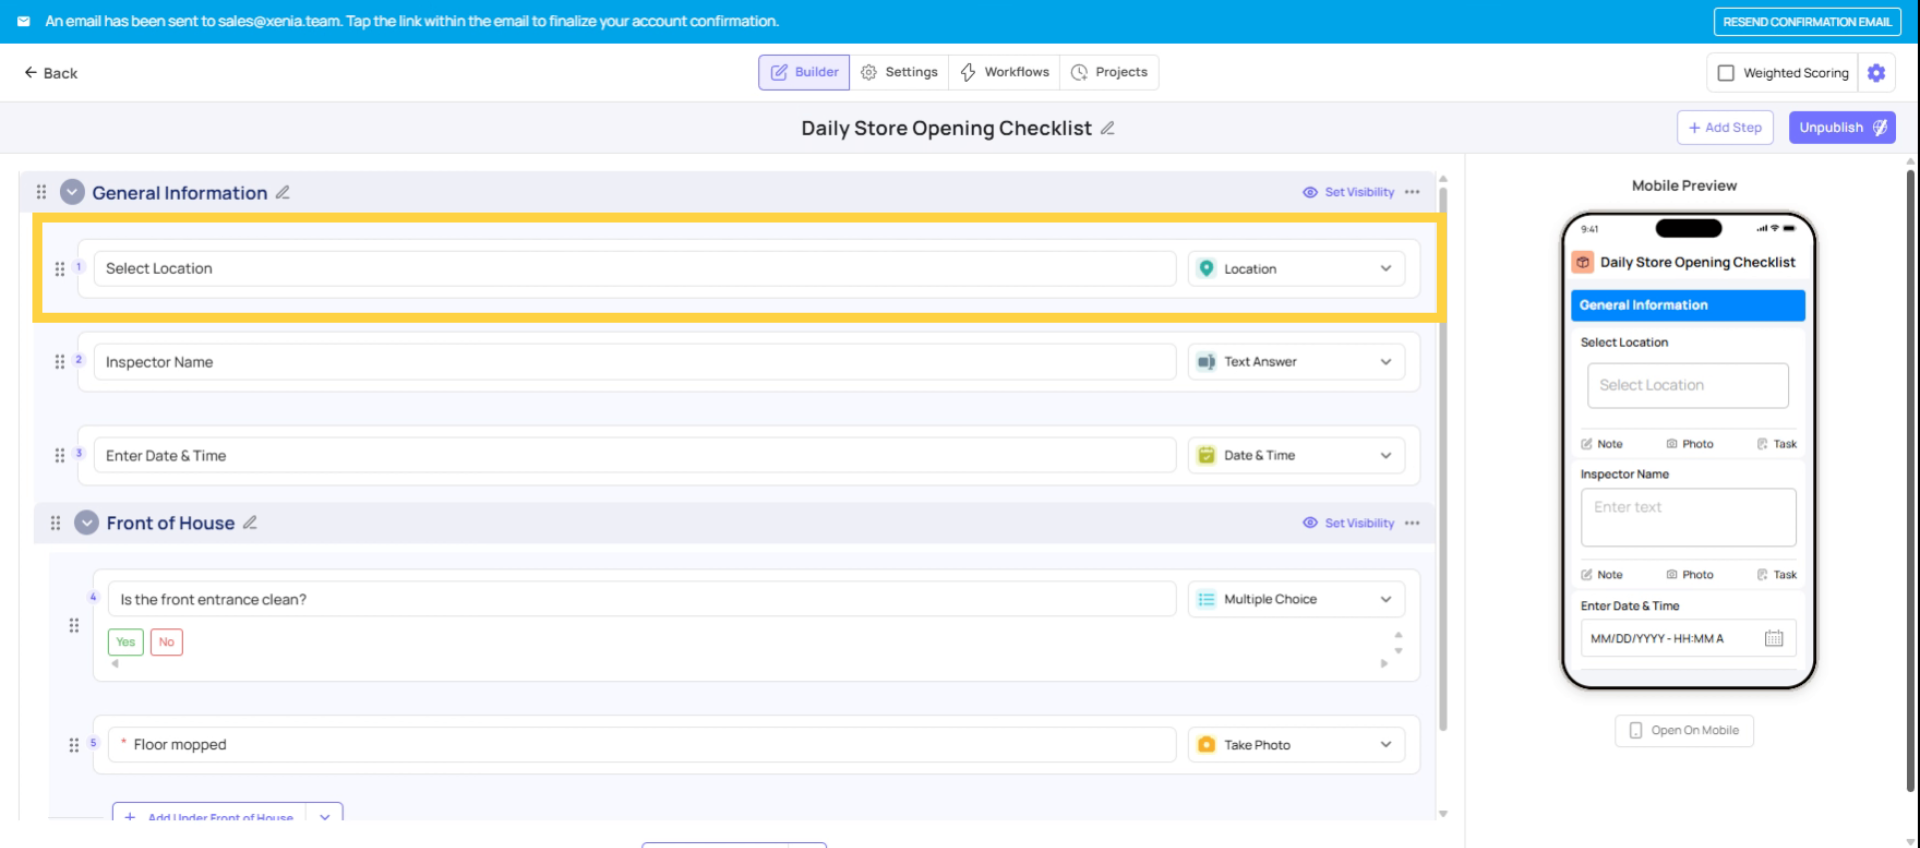Viewport: 1920px width, 848px height.
Task: Click drag handle for front entrance question
Action: click(x=73, y=626)
